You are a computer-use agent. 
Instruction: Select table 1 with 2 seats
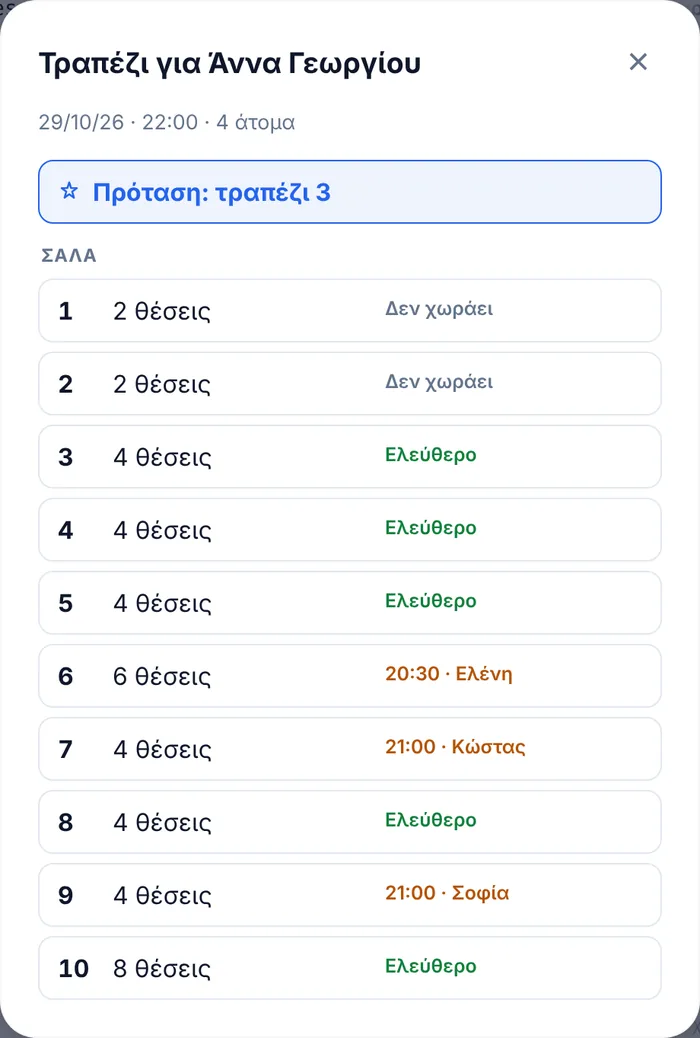coord(350,310)
